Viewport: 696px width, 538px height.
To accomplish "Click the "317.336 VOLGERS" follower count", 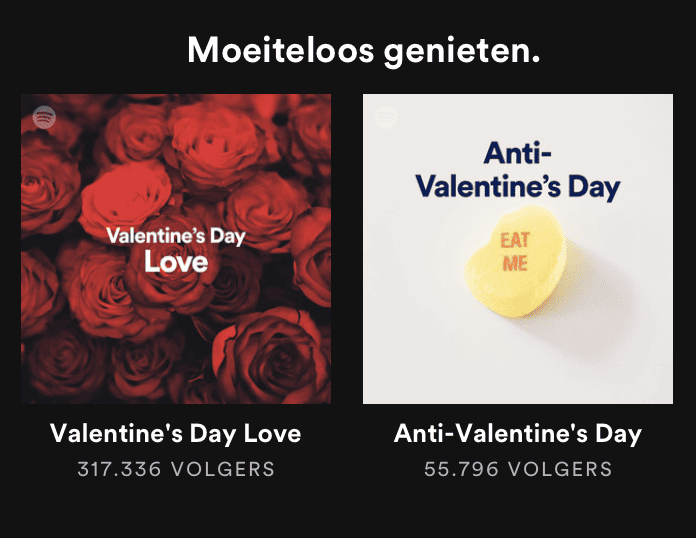I will (175, 468).
